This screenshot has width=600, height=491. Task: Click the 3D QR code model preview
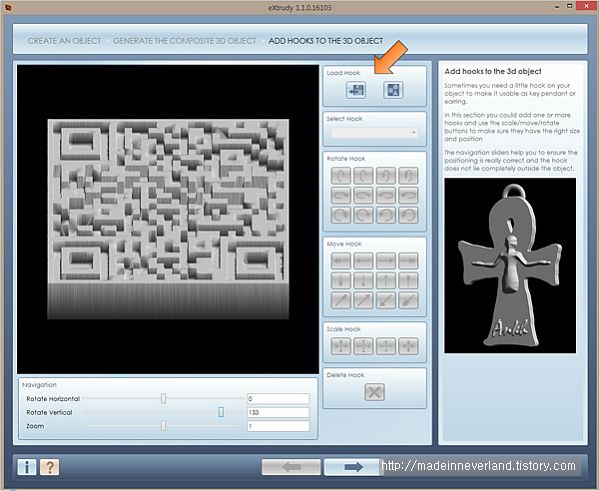(168, 219)
